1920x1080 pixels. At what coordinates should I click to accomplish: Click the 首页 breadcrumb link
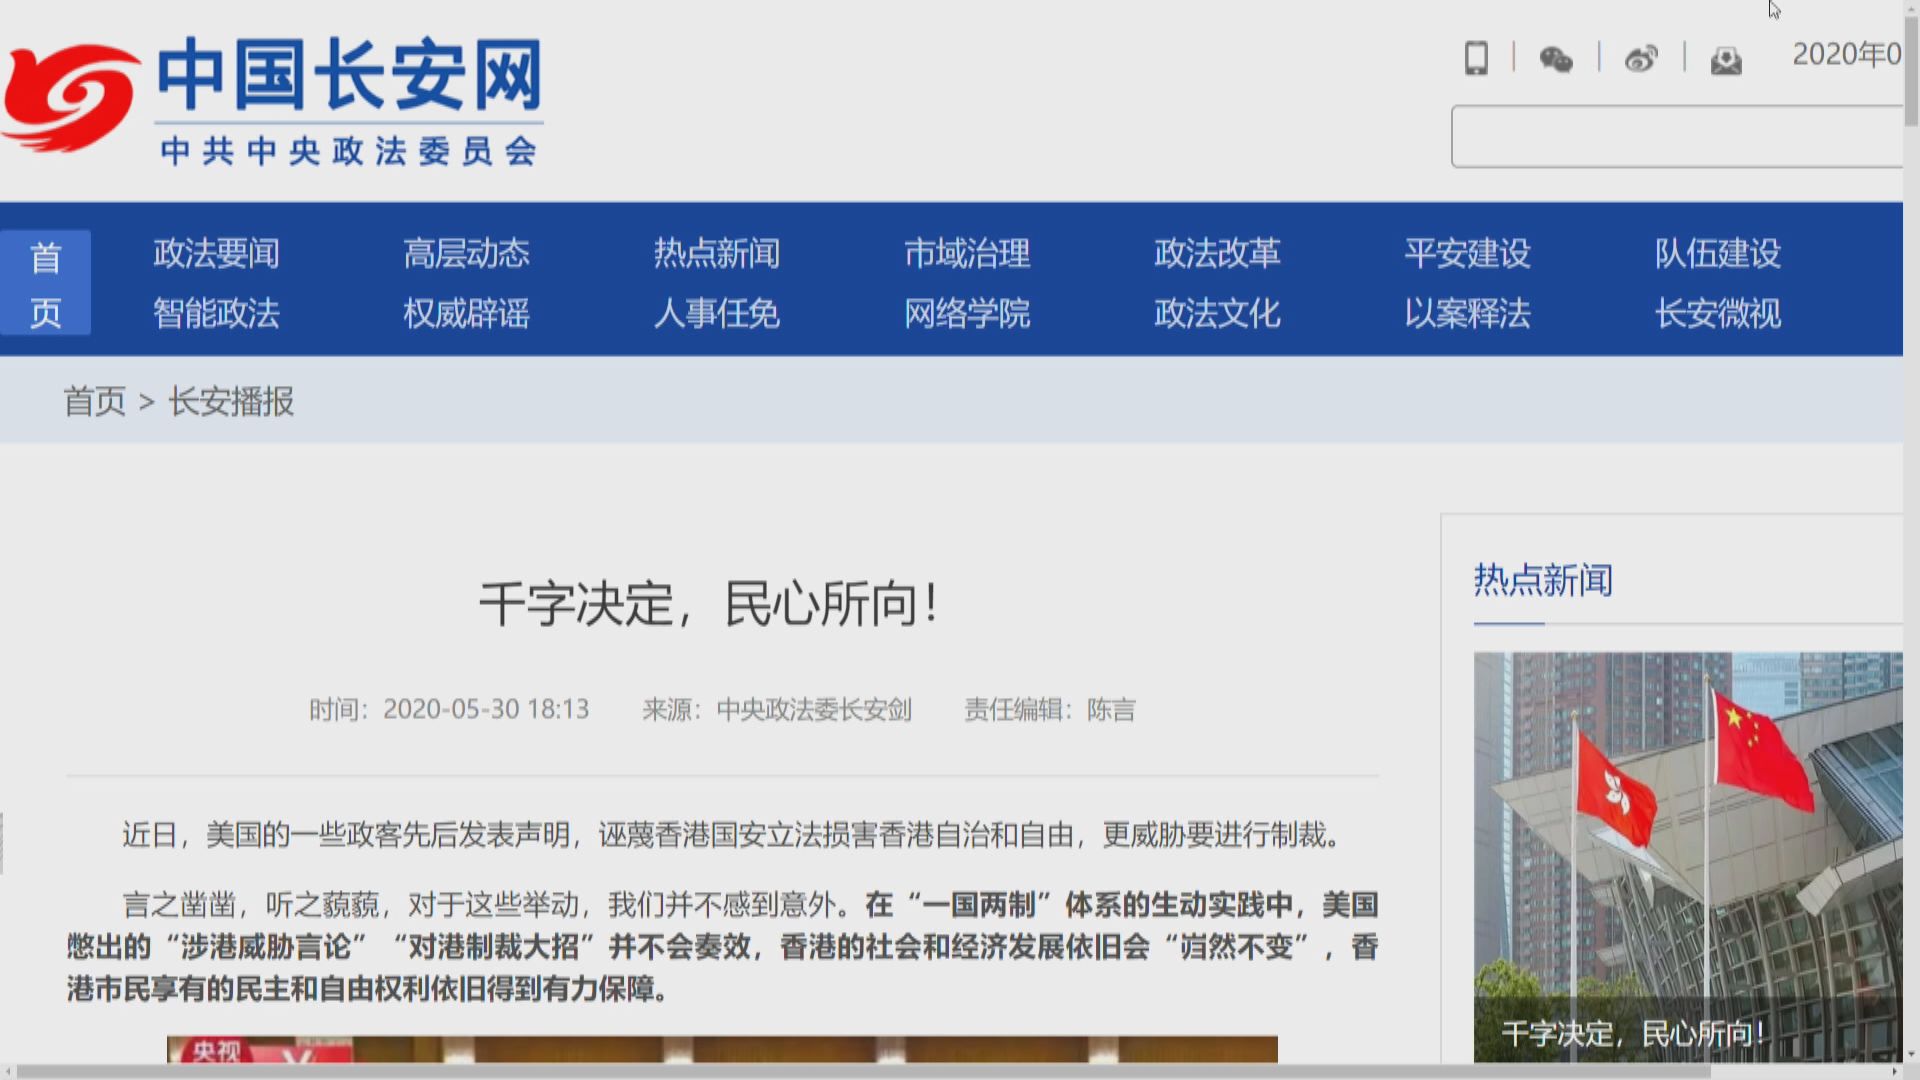(94, 402)
